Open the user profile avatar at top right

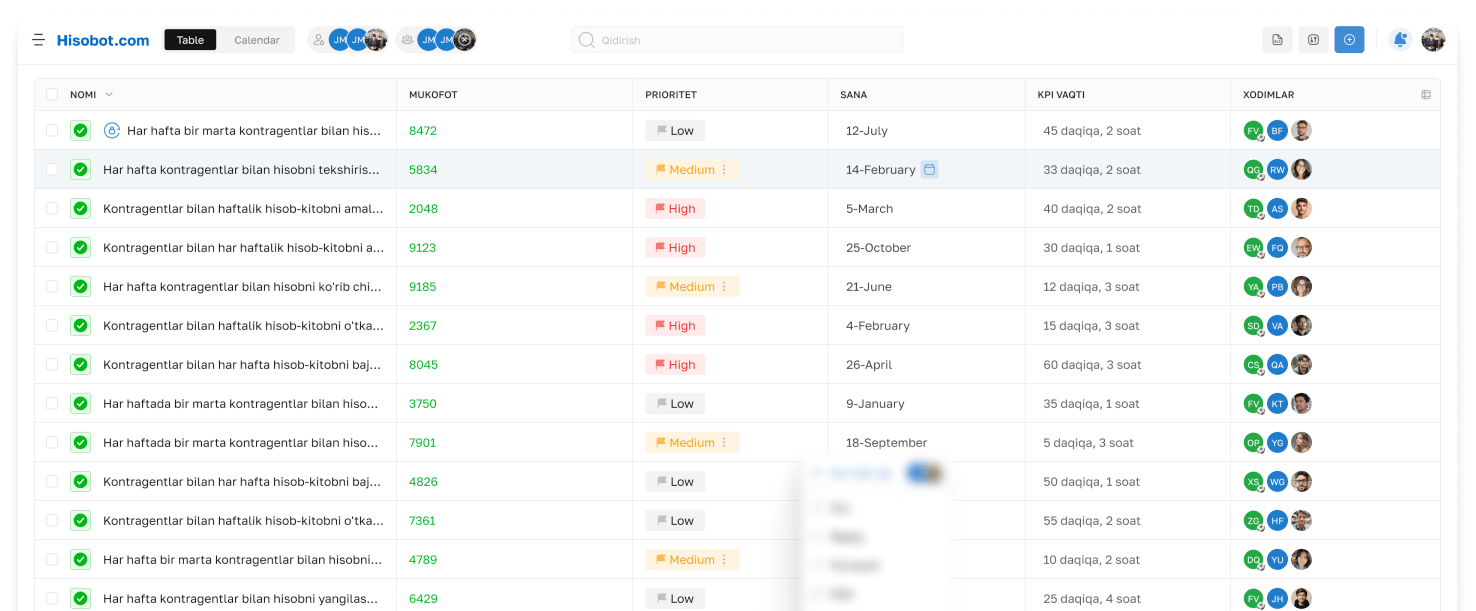pos(1433,40)
